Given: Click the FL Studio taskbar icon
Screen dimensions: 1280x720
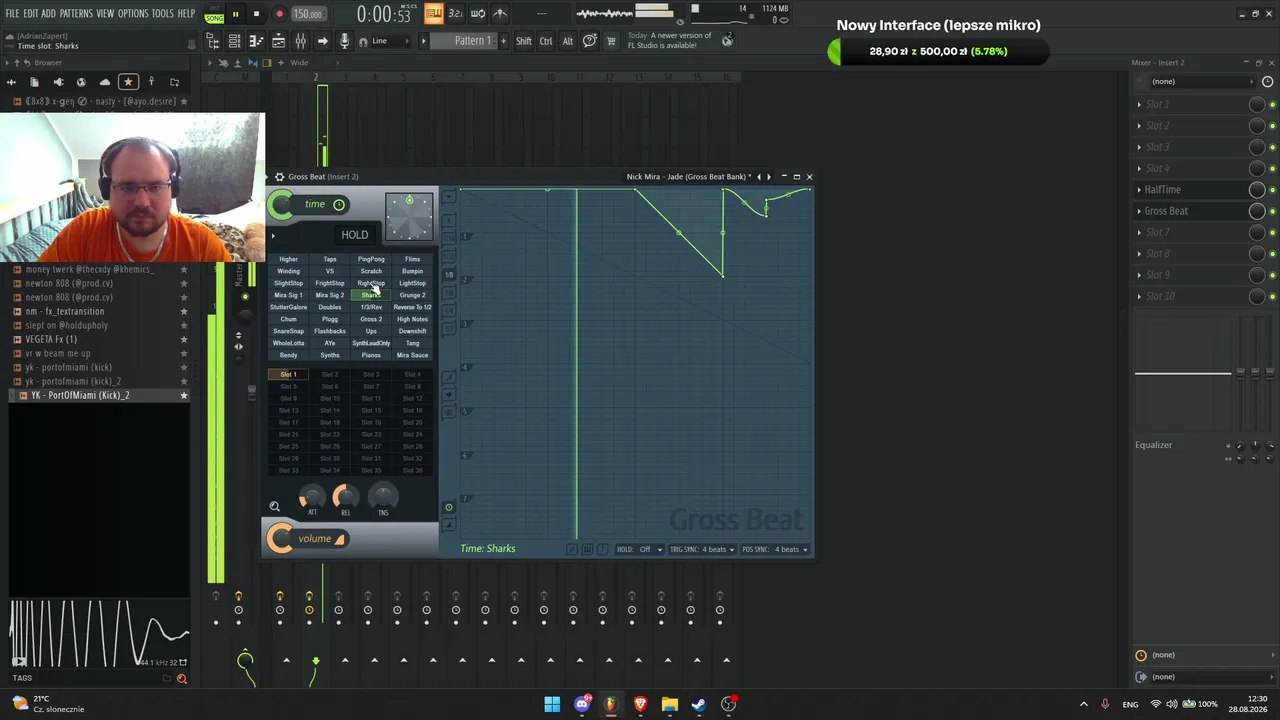Looking at the screenshot, I should point(611,704).
